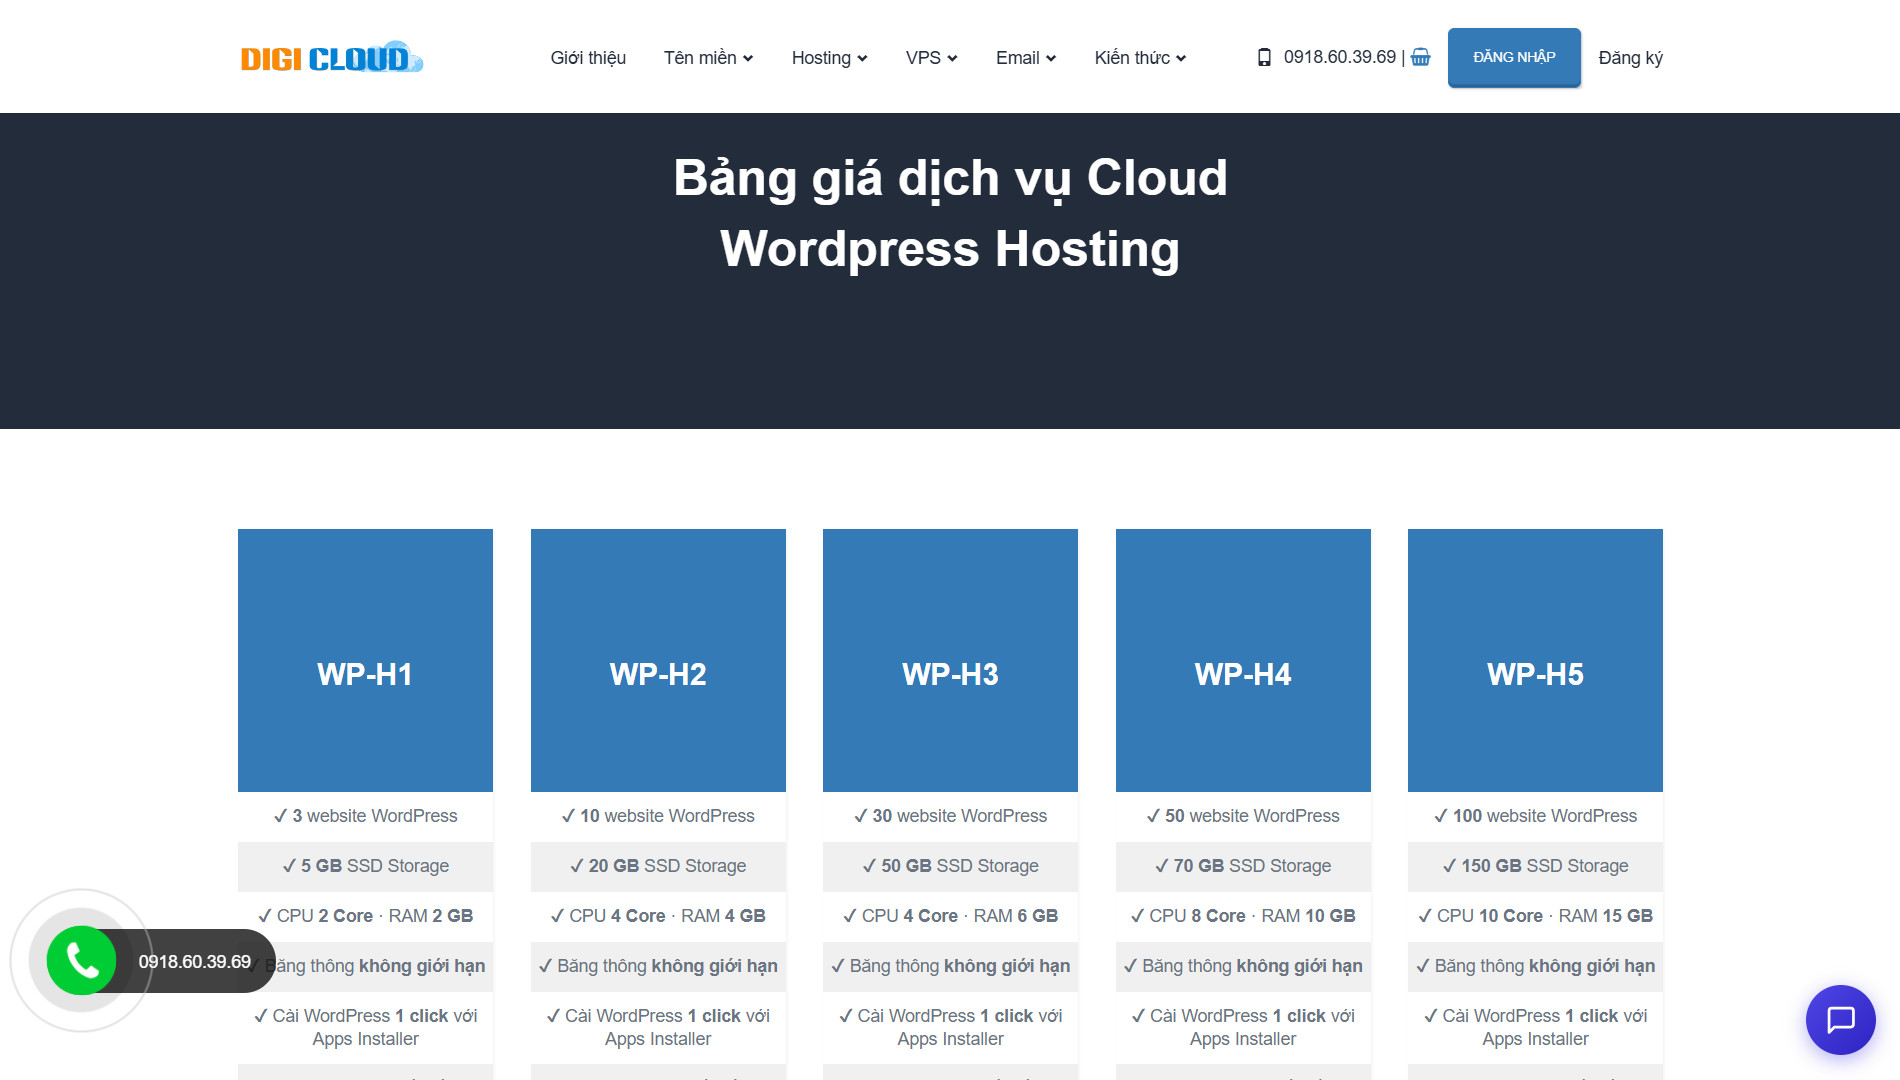Click '3 website WordPress' text

pyautogui.click(x=365, y=816)
